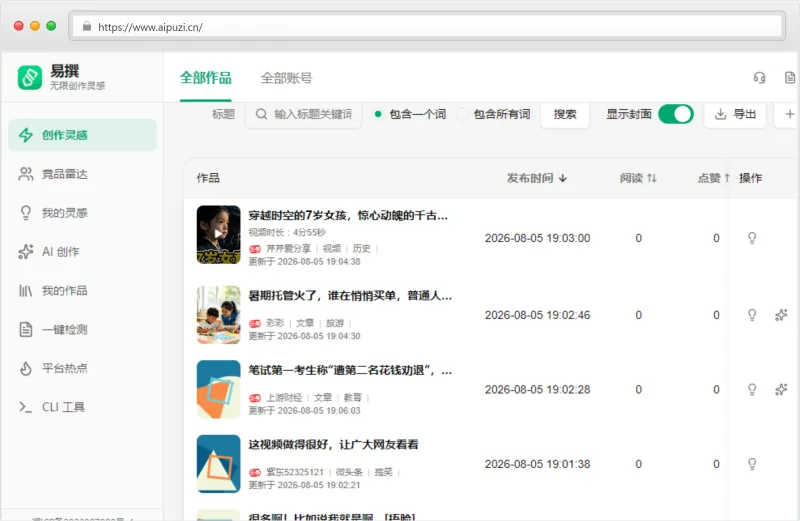This screenshot has height=521, width=800.
Task: Click the 旅游 category tag
Action: (x=335, y=324)
